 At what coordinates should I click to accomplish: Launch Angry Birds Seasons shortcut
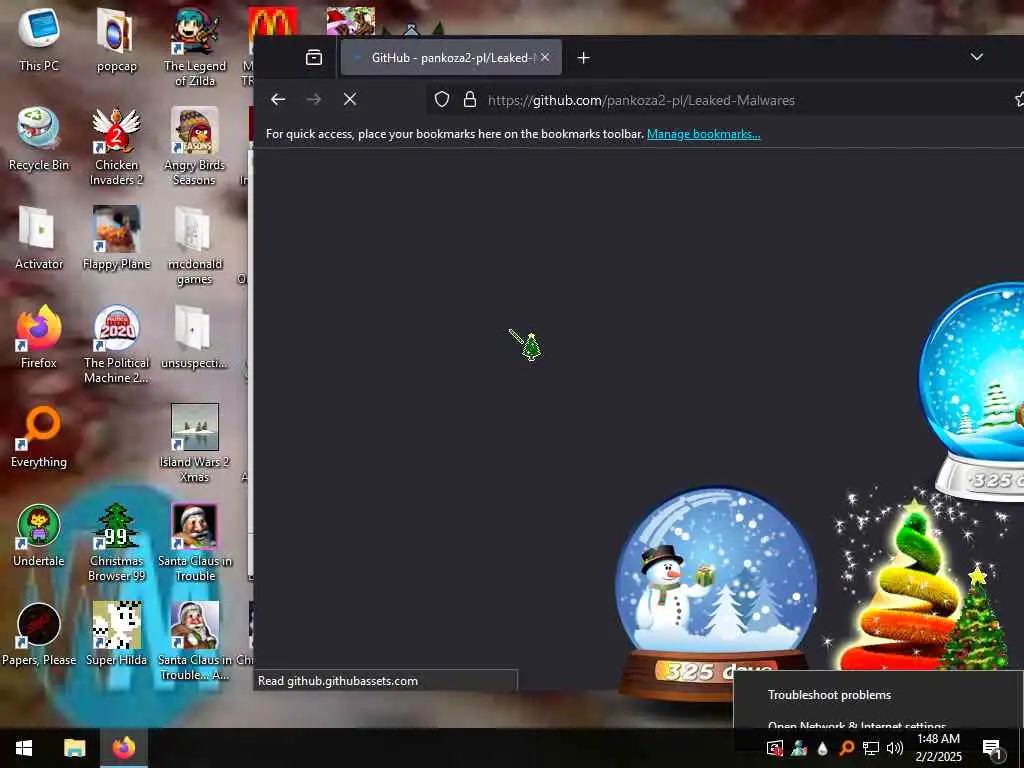(195, 146)
